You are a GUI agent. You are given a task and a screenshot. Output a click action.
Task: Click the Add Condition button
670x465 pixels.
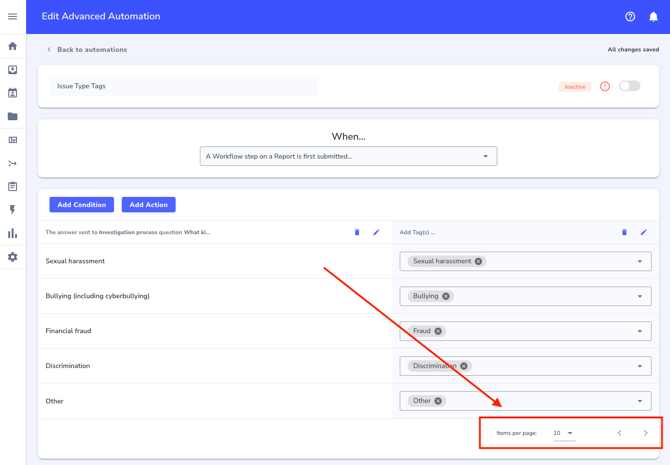81,205
